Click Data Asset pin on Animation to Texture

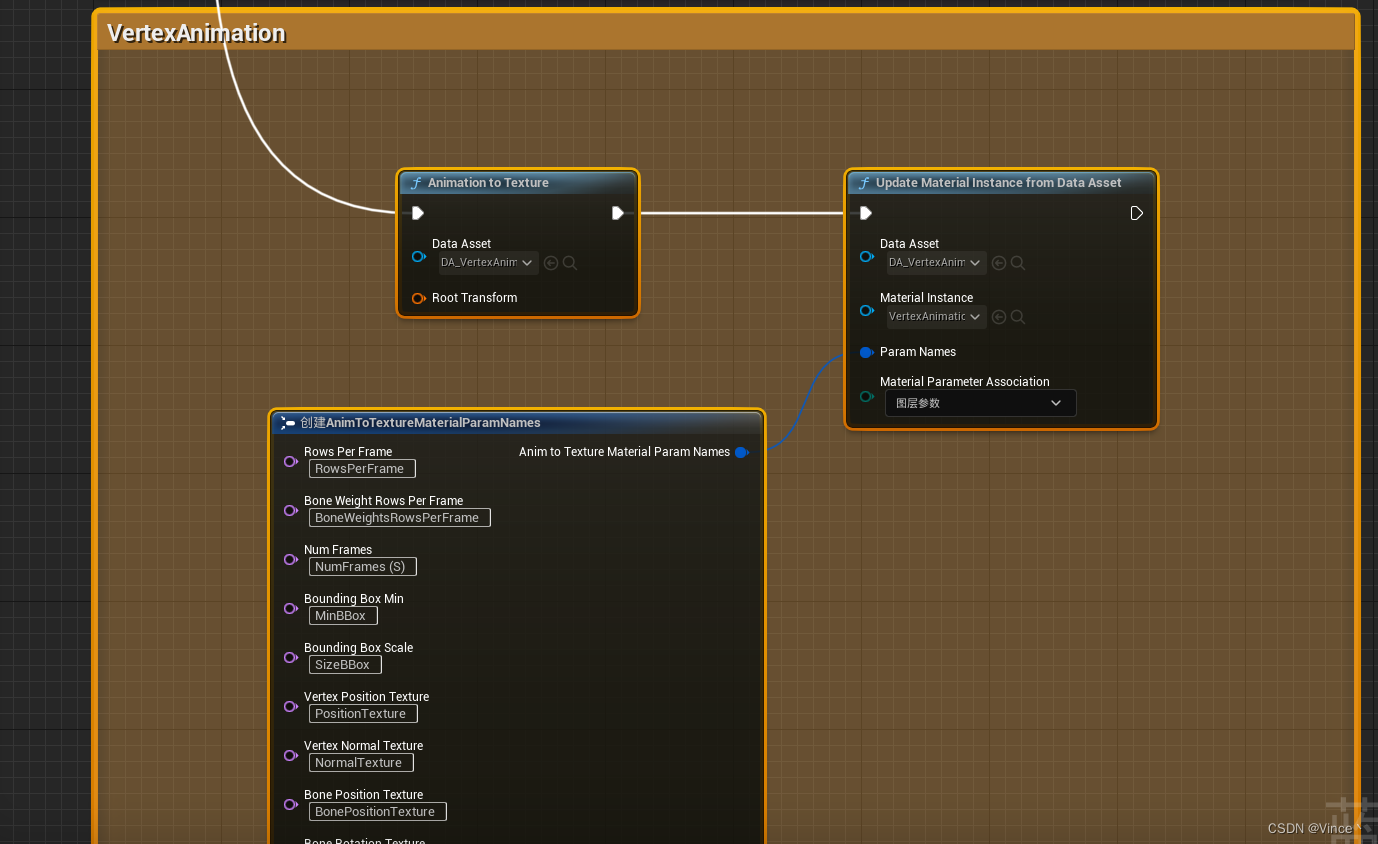point(419,257)
